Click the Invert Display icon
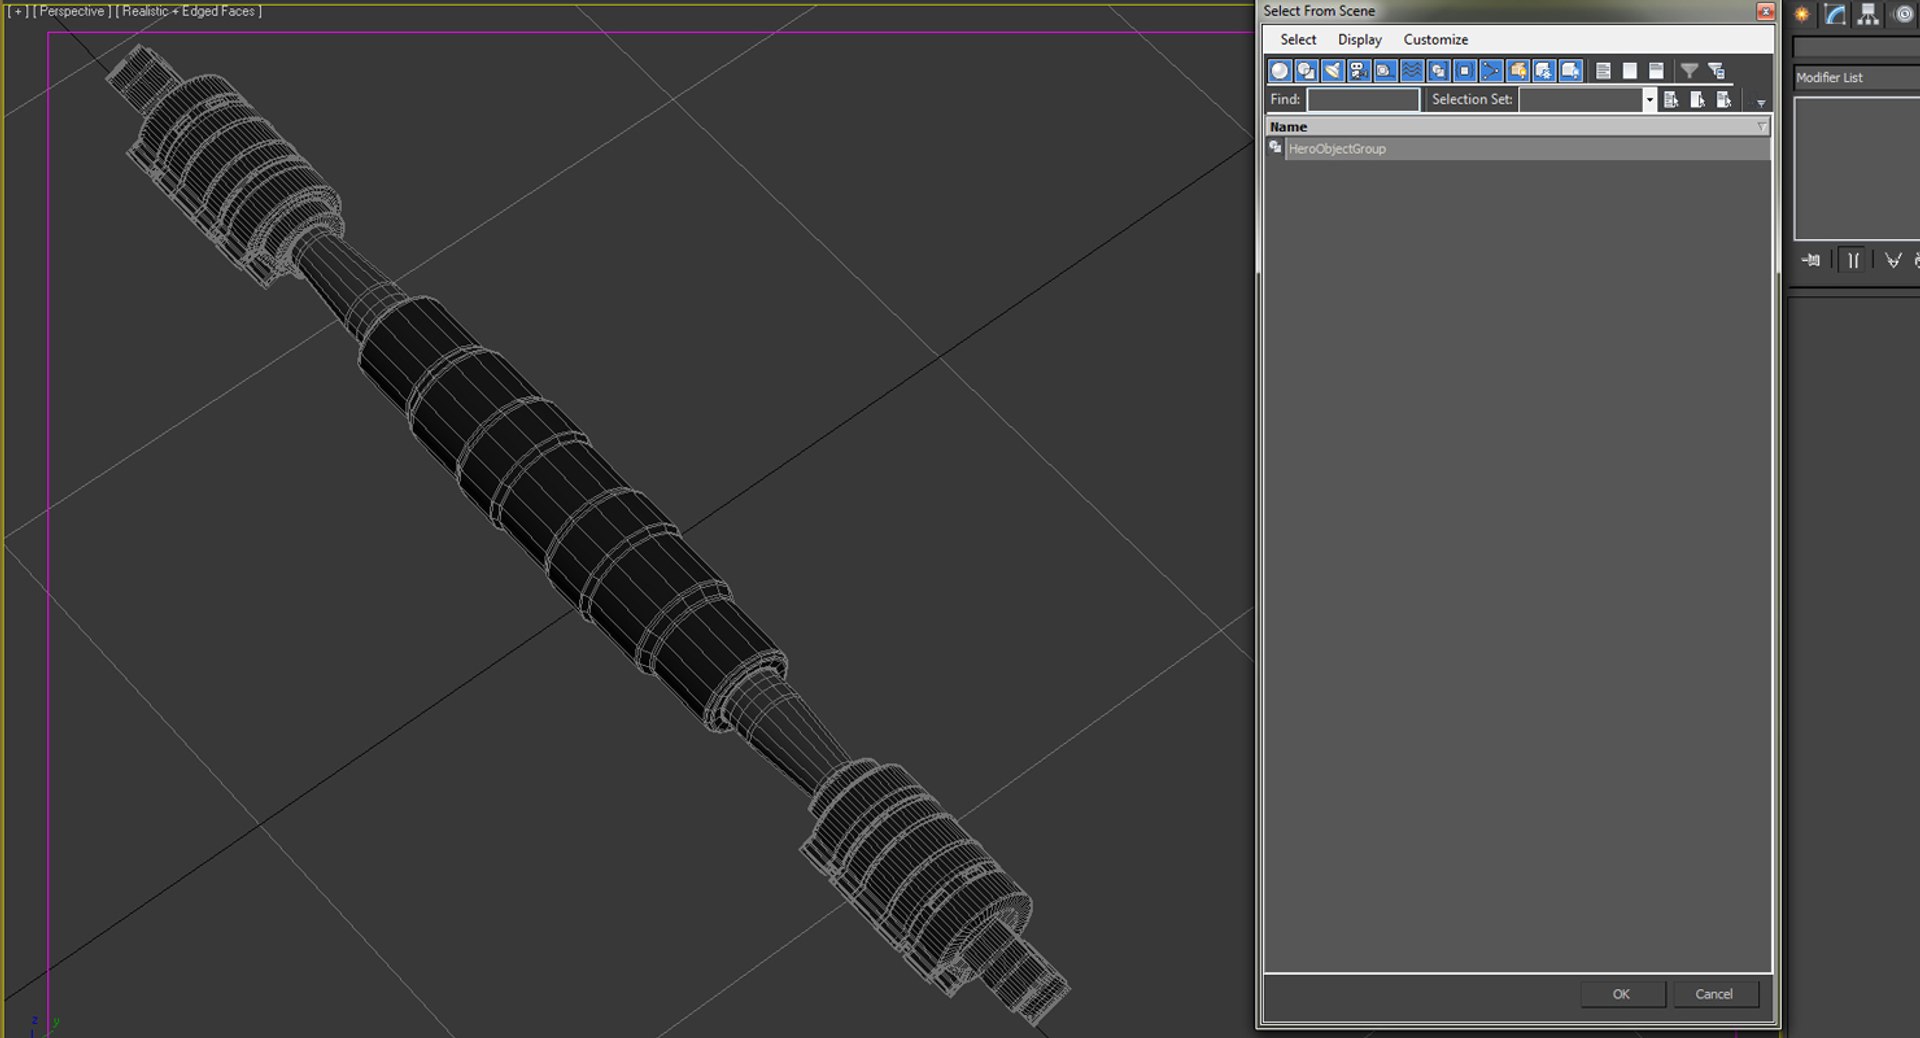 tap(1656, 71)
